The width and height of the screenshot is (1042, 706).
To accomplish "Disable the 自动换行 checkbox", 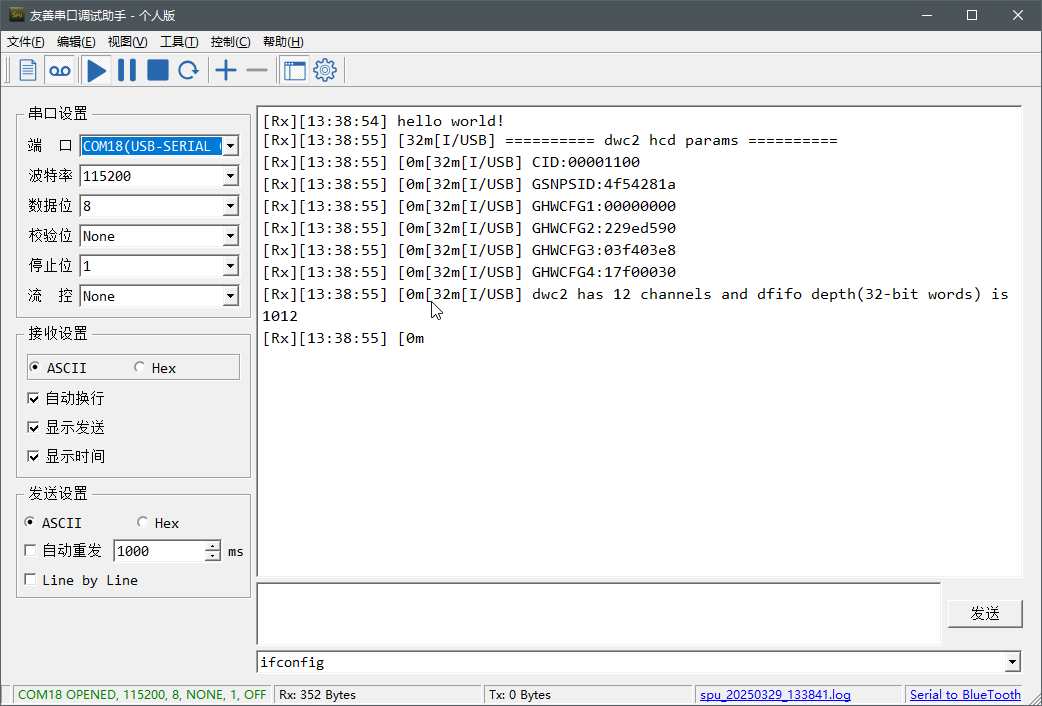I will 31,397.
